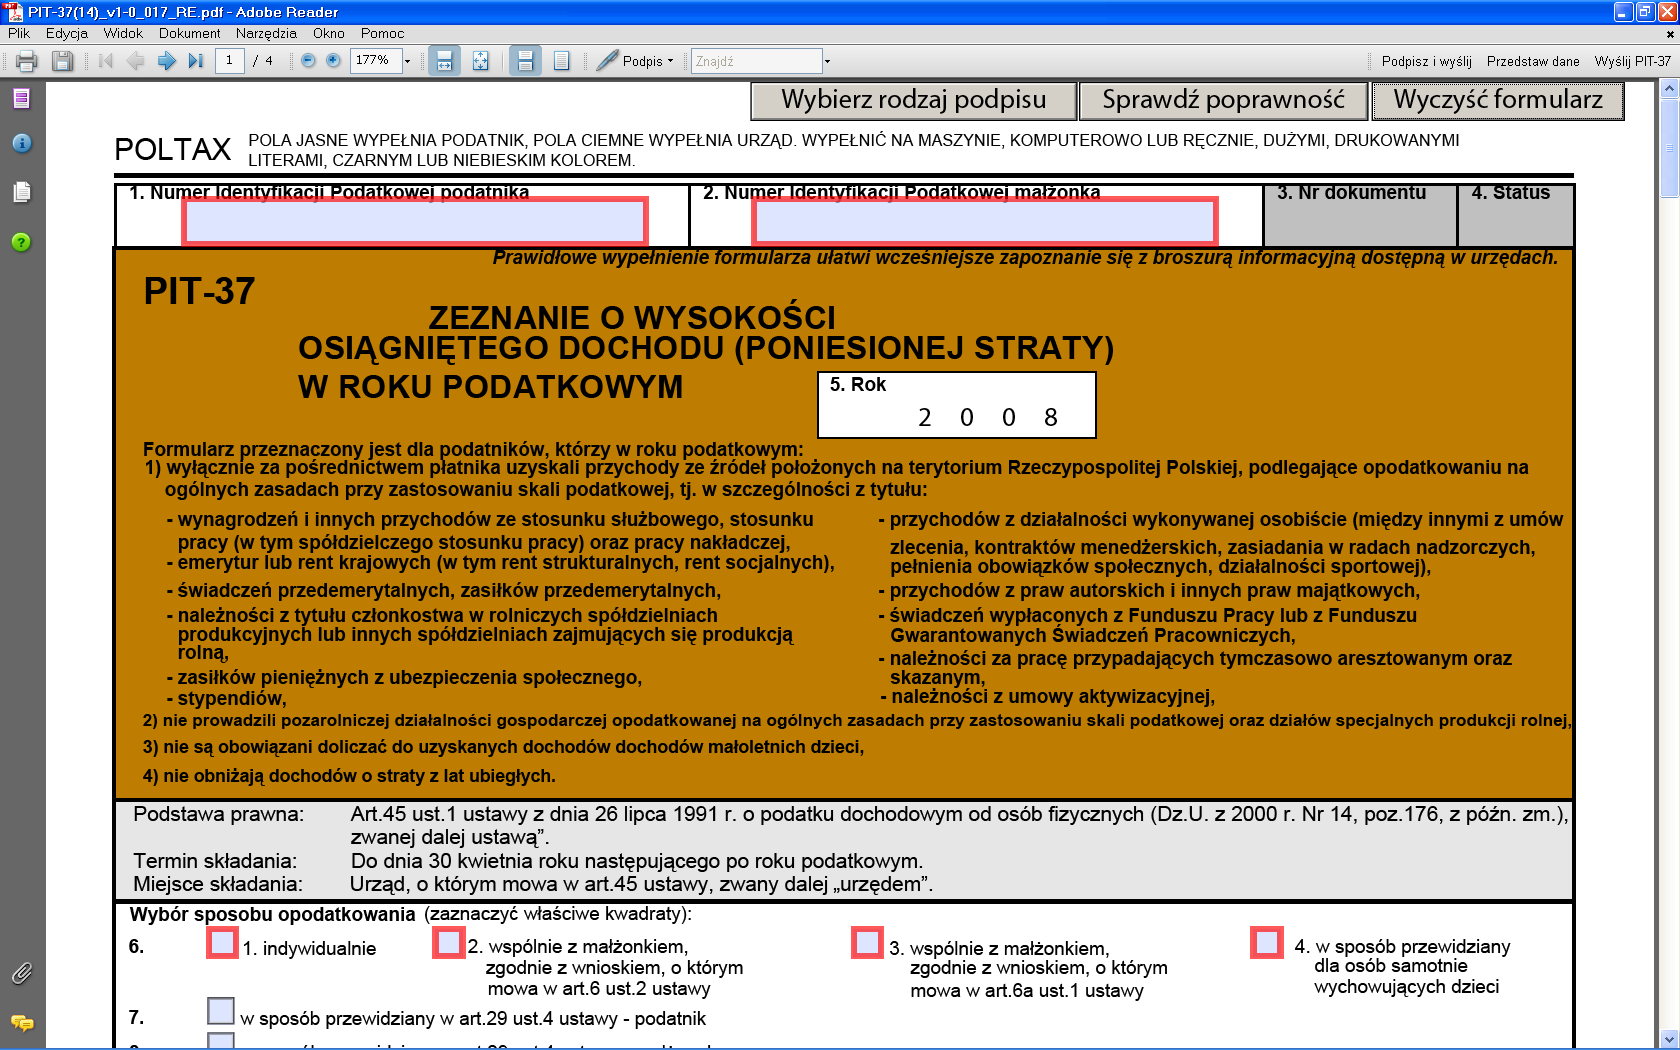The image size is (1680, 1050).
Task: Click Przedstaw dane toolbar button
Action: point(1533,61)
